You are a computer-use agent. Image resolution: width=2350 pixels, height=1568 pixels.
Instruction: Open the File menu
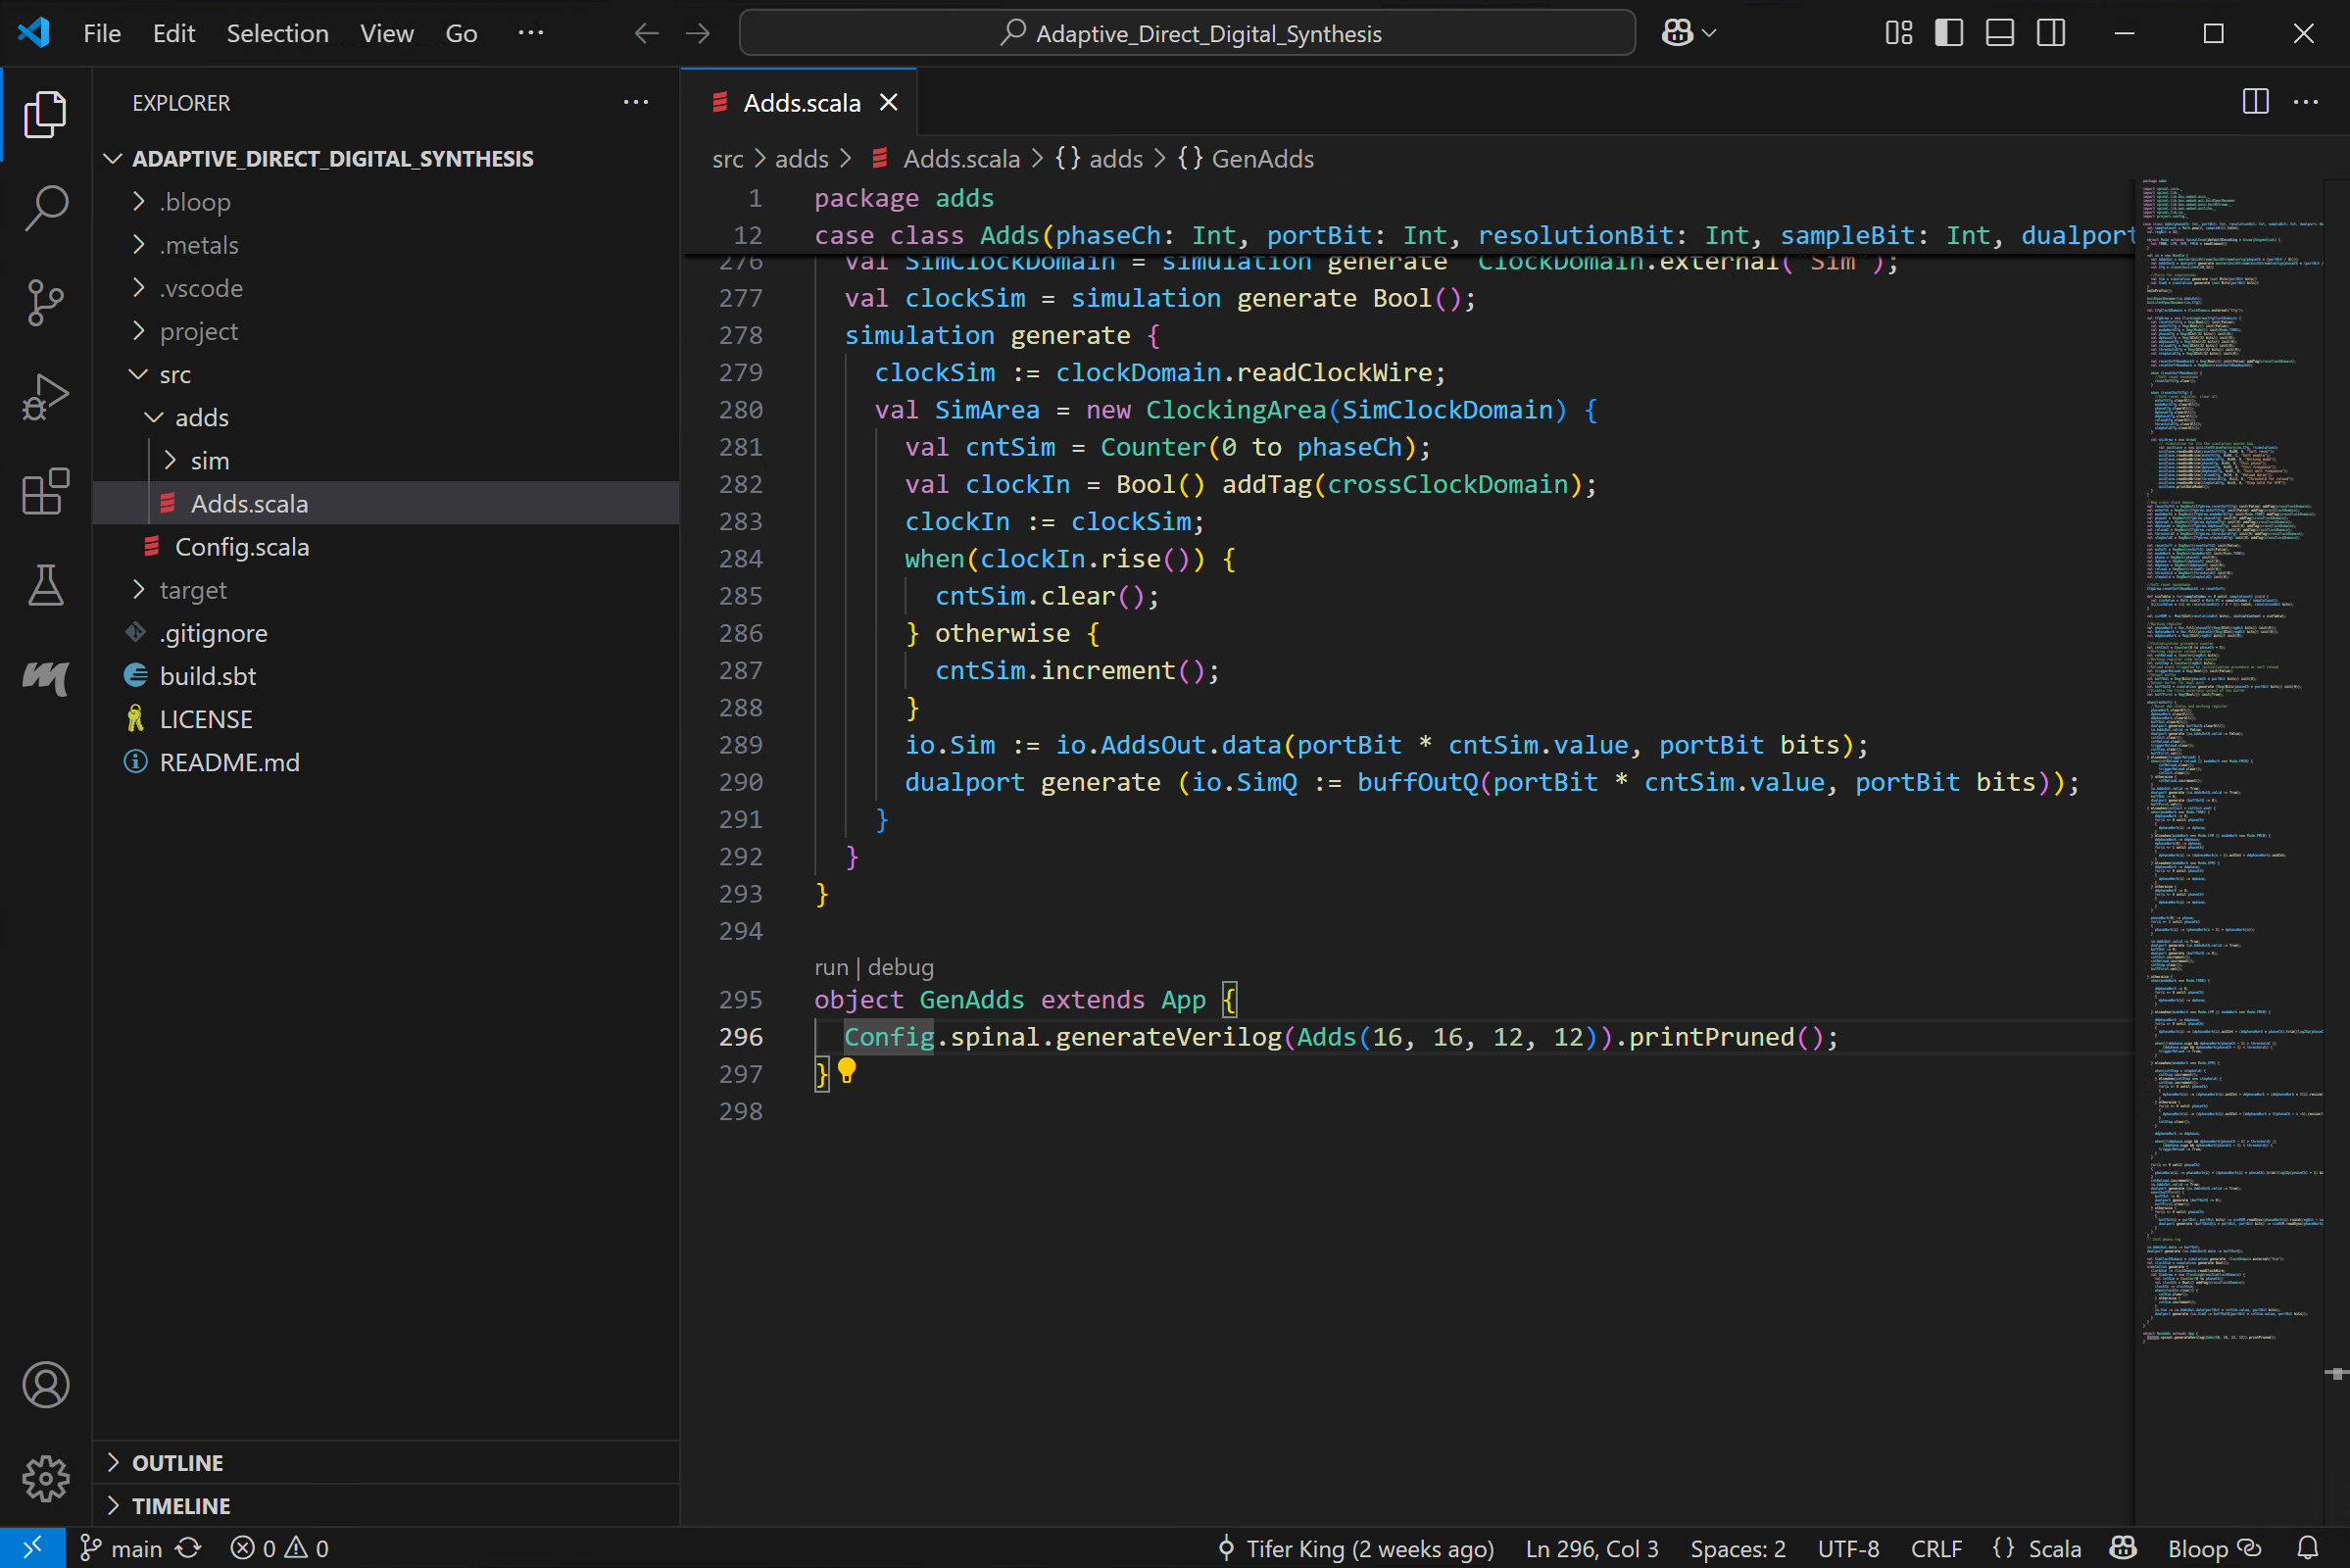[102, 33]
